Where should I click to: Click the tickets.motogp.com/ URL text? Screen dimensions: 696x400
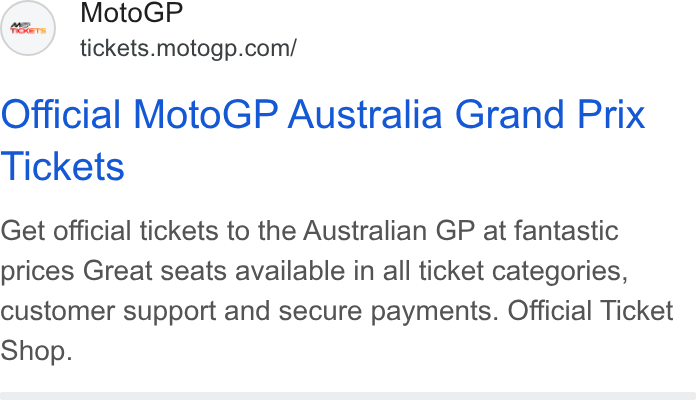(x=188, y=48)
